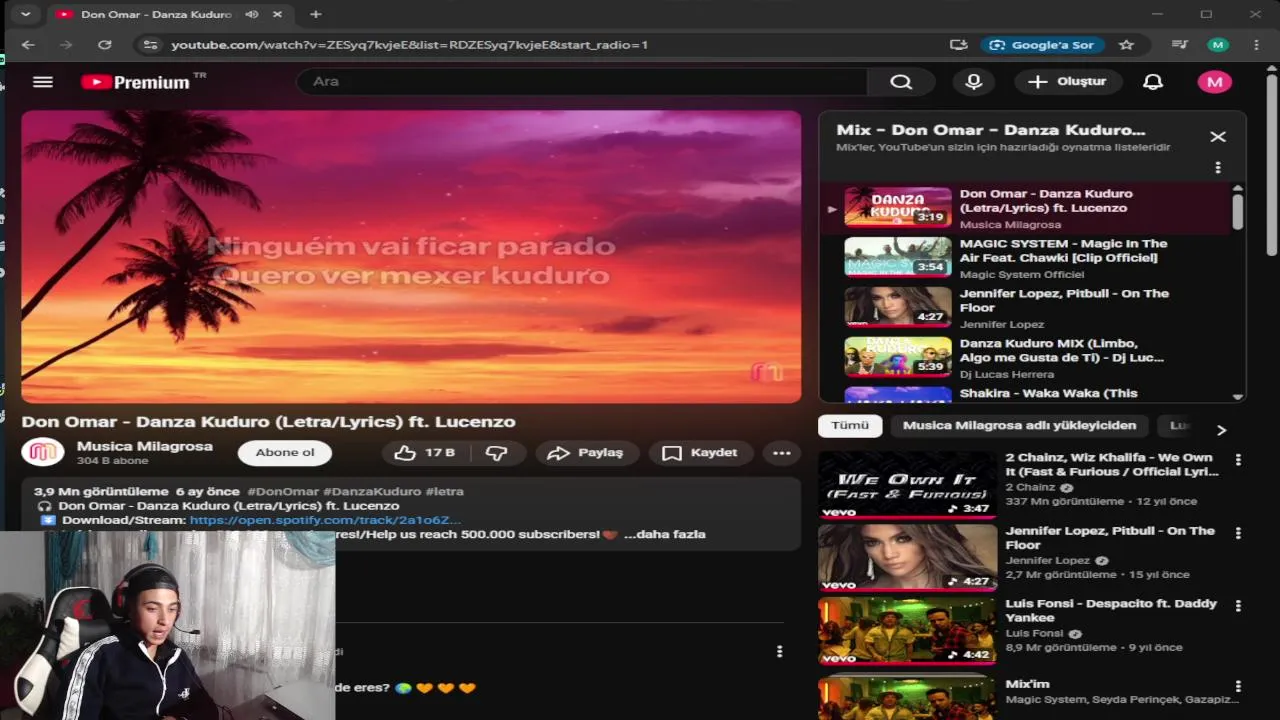Click the search magnifier button
1280x720 pixels.
click(x=901, y=82)
